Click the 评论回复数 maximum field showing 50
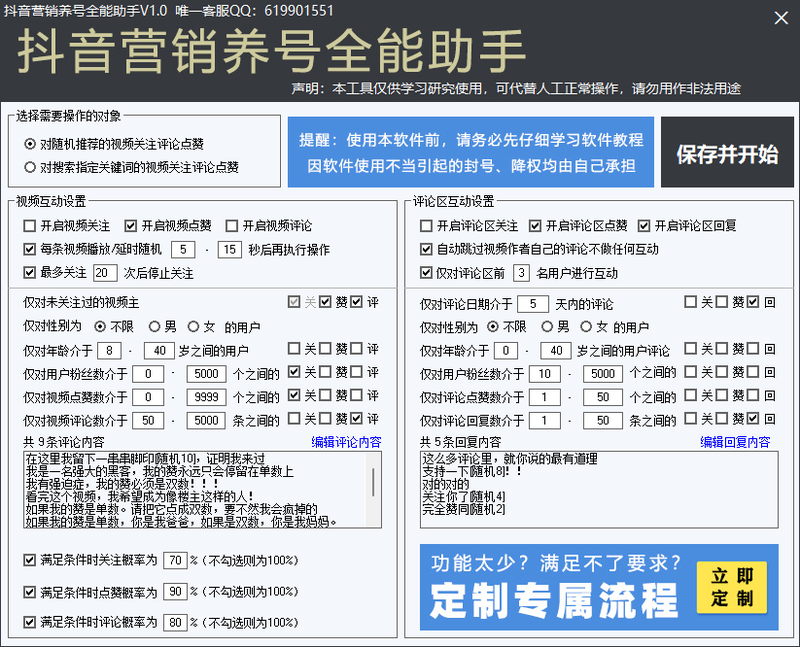This screenshot has height=647, width=800. click(603, 420)
